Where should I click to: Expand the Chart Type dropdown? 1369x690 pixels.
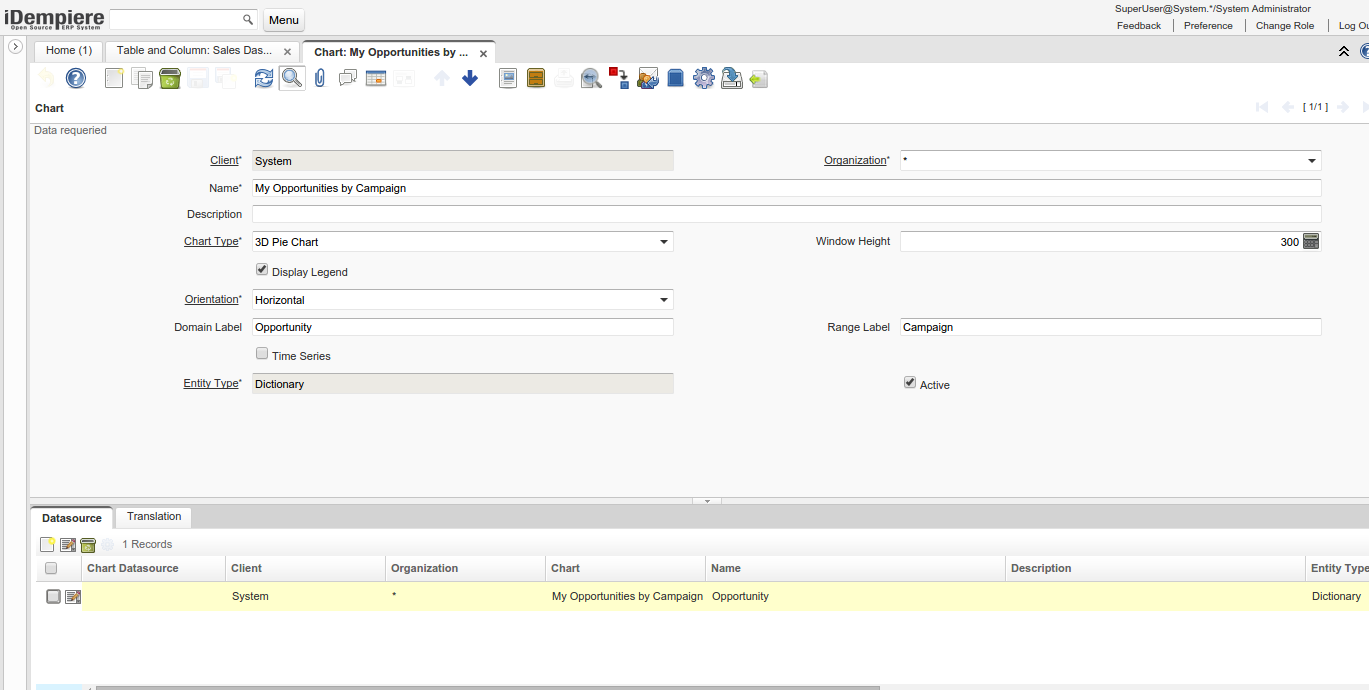point(663,242)
